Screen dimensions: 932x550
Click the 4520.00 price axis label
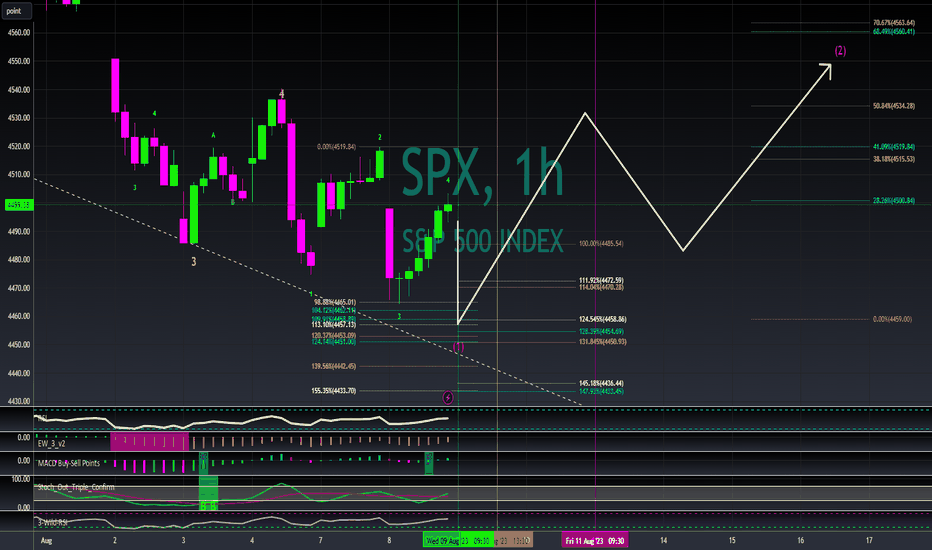[19, 146]
